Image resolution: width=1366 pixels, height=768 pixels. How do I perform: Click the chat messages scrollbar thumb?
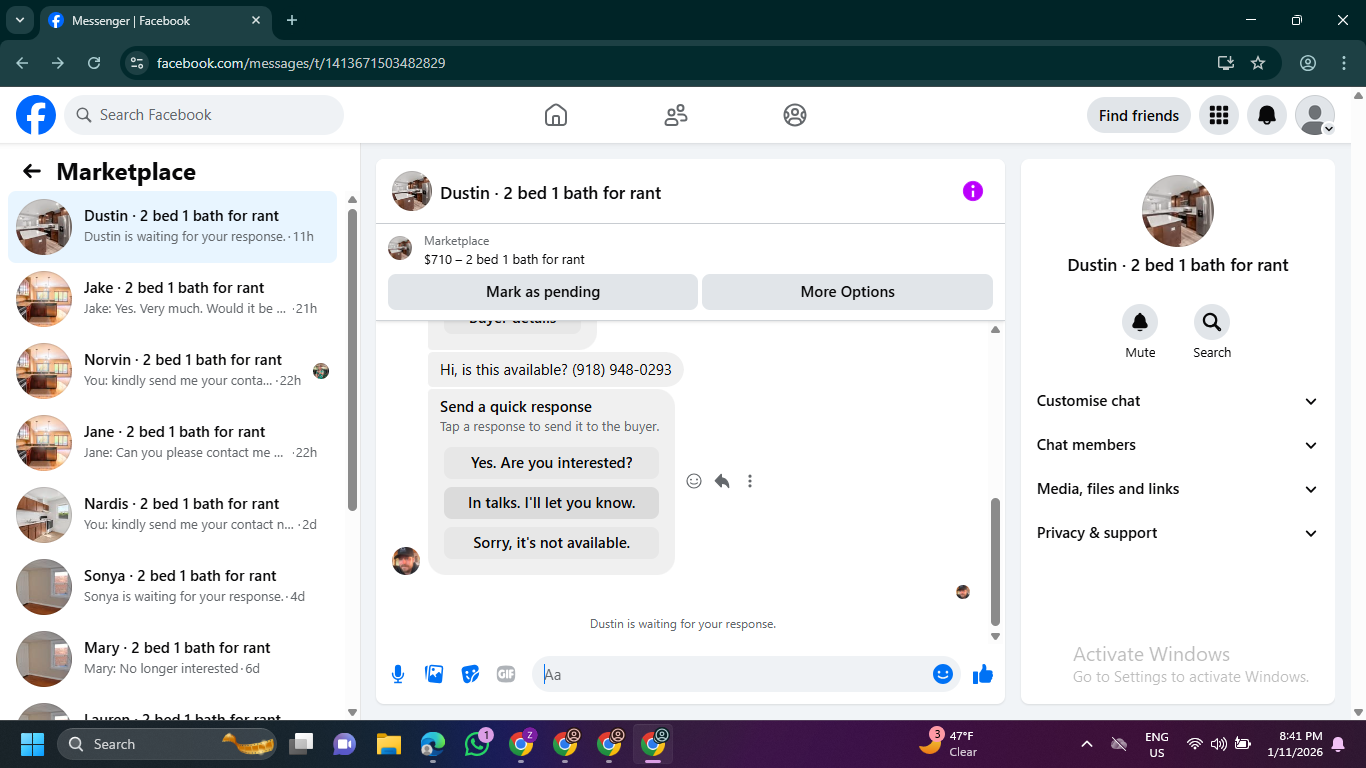coord(995,562)
